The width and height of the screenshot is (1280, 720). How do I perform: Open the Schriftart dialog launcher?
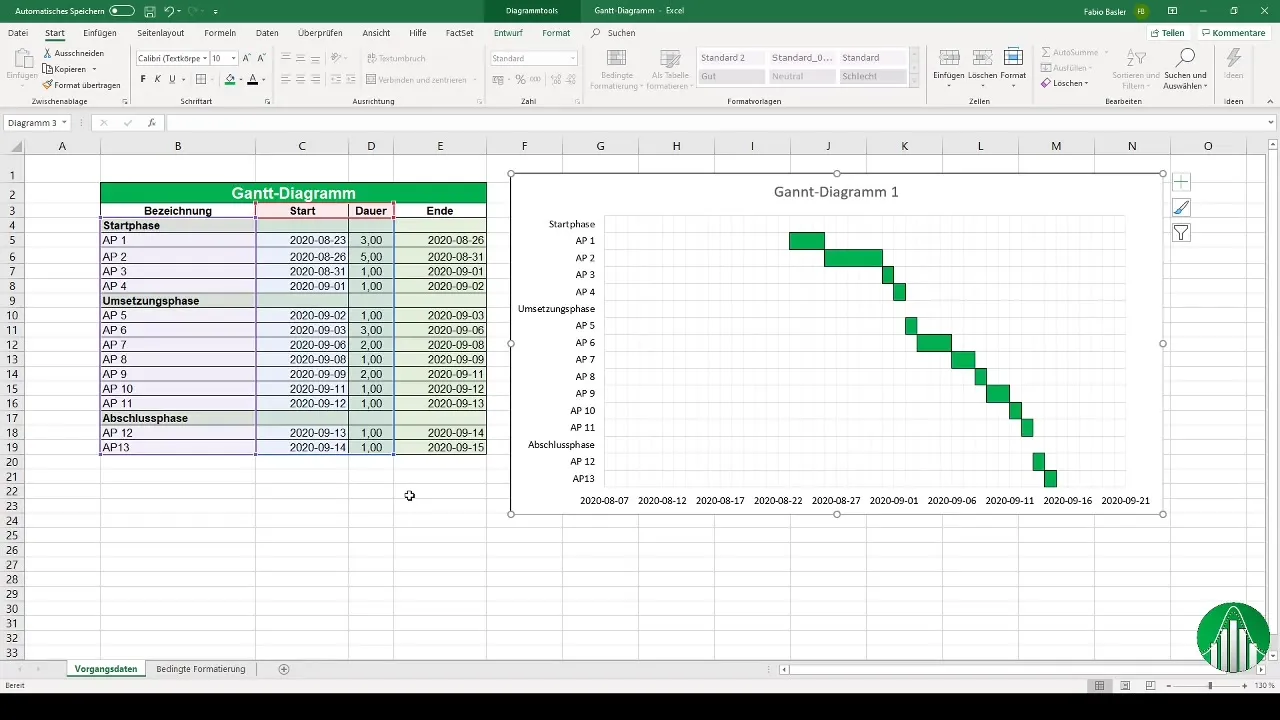(x=267, y=102)
